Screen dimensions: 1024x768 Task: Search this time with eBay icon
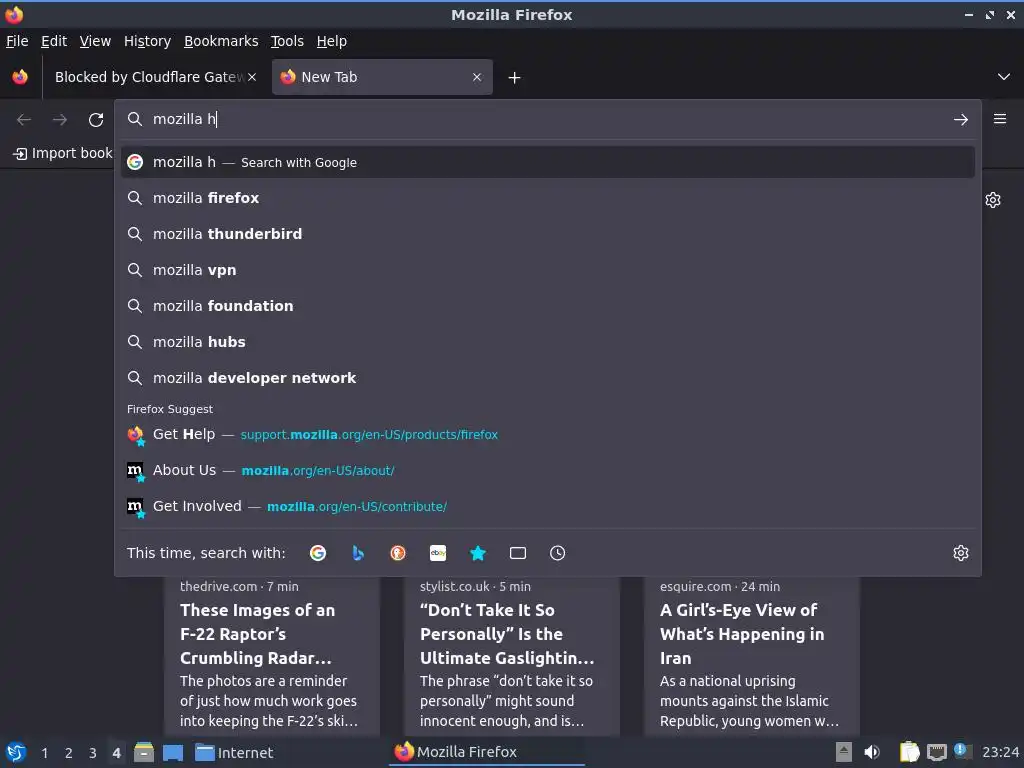[x=438, y=553]
